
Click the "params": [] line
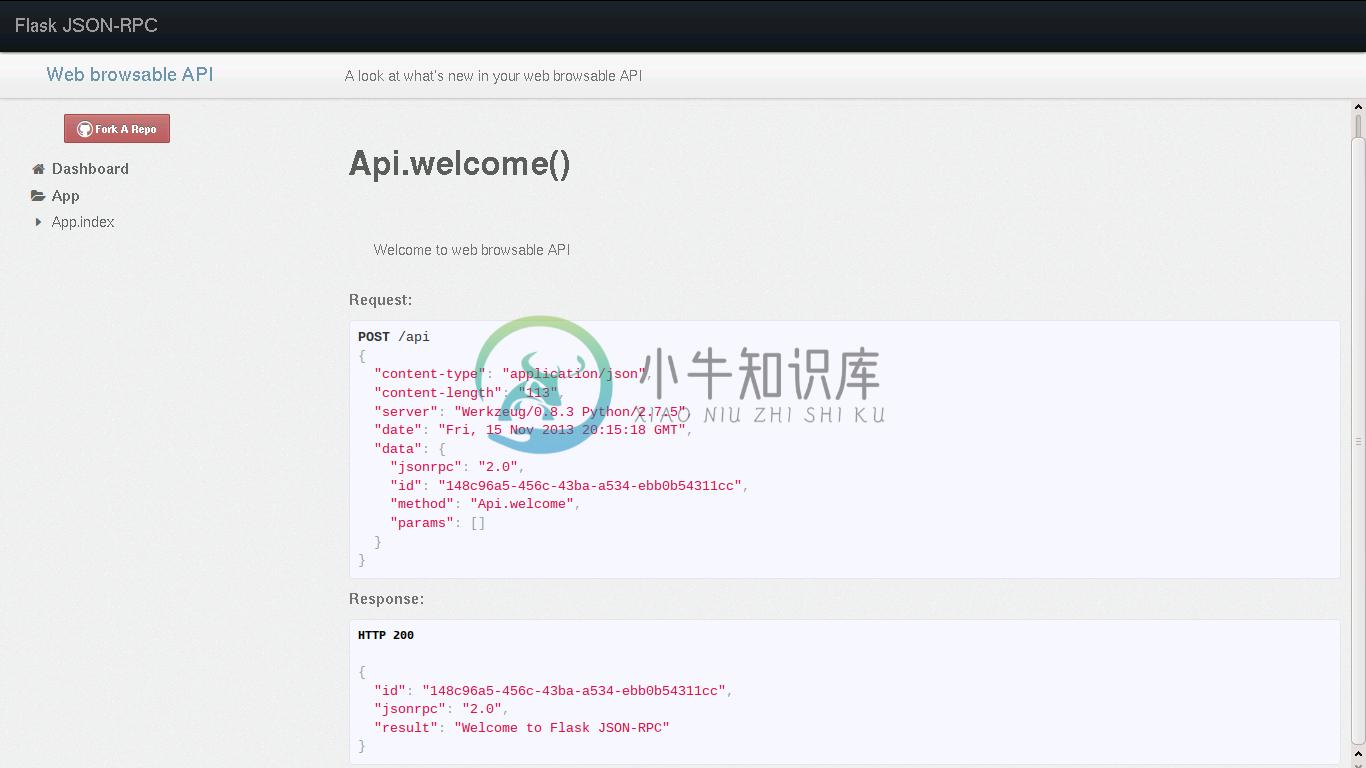[438, 523]
